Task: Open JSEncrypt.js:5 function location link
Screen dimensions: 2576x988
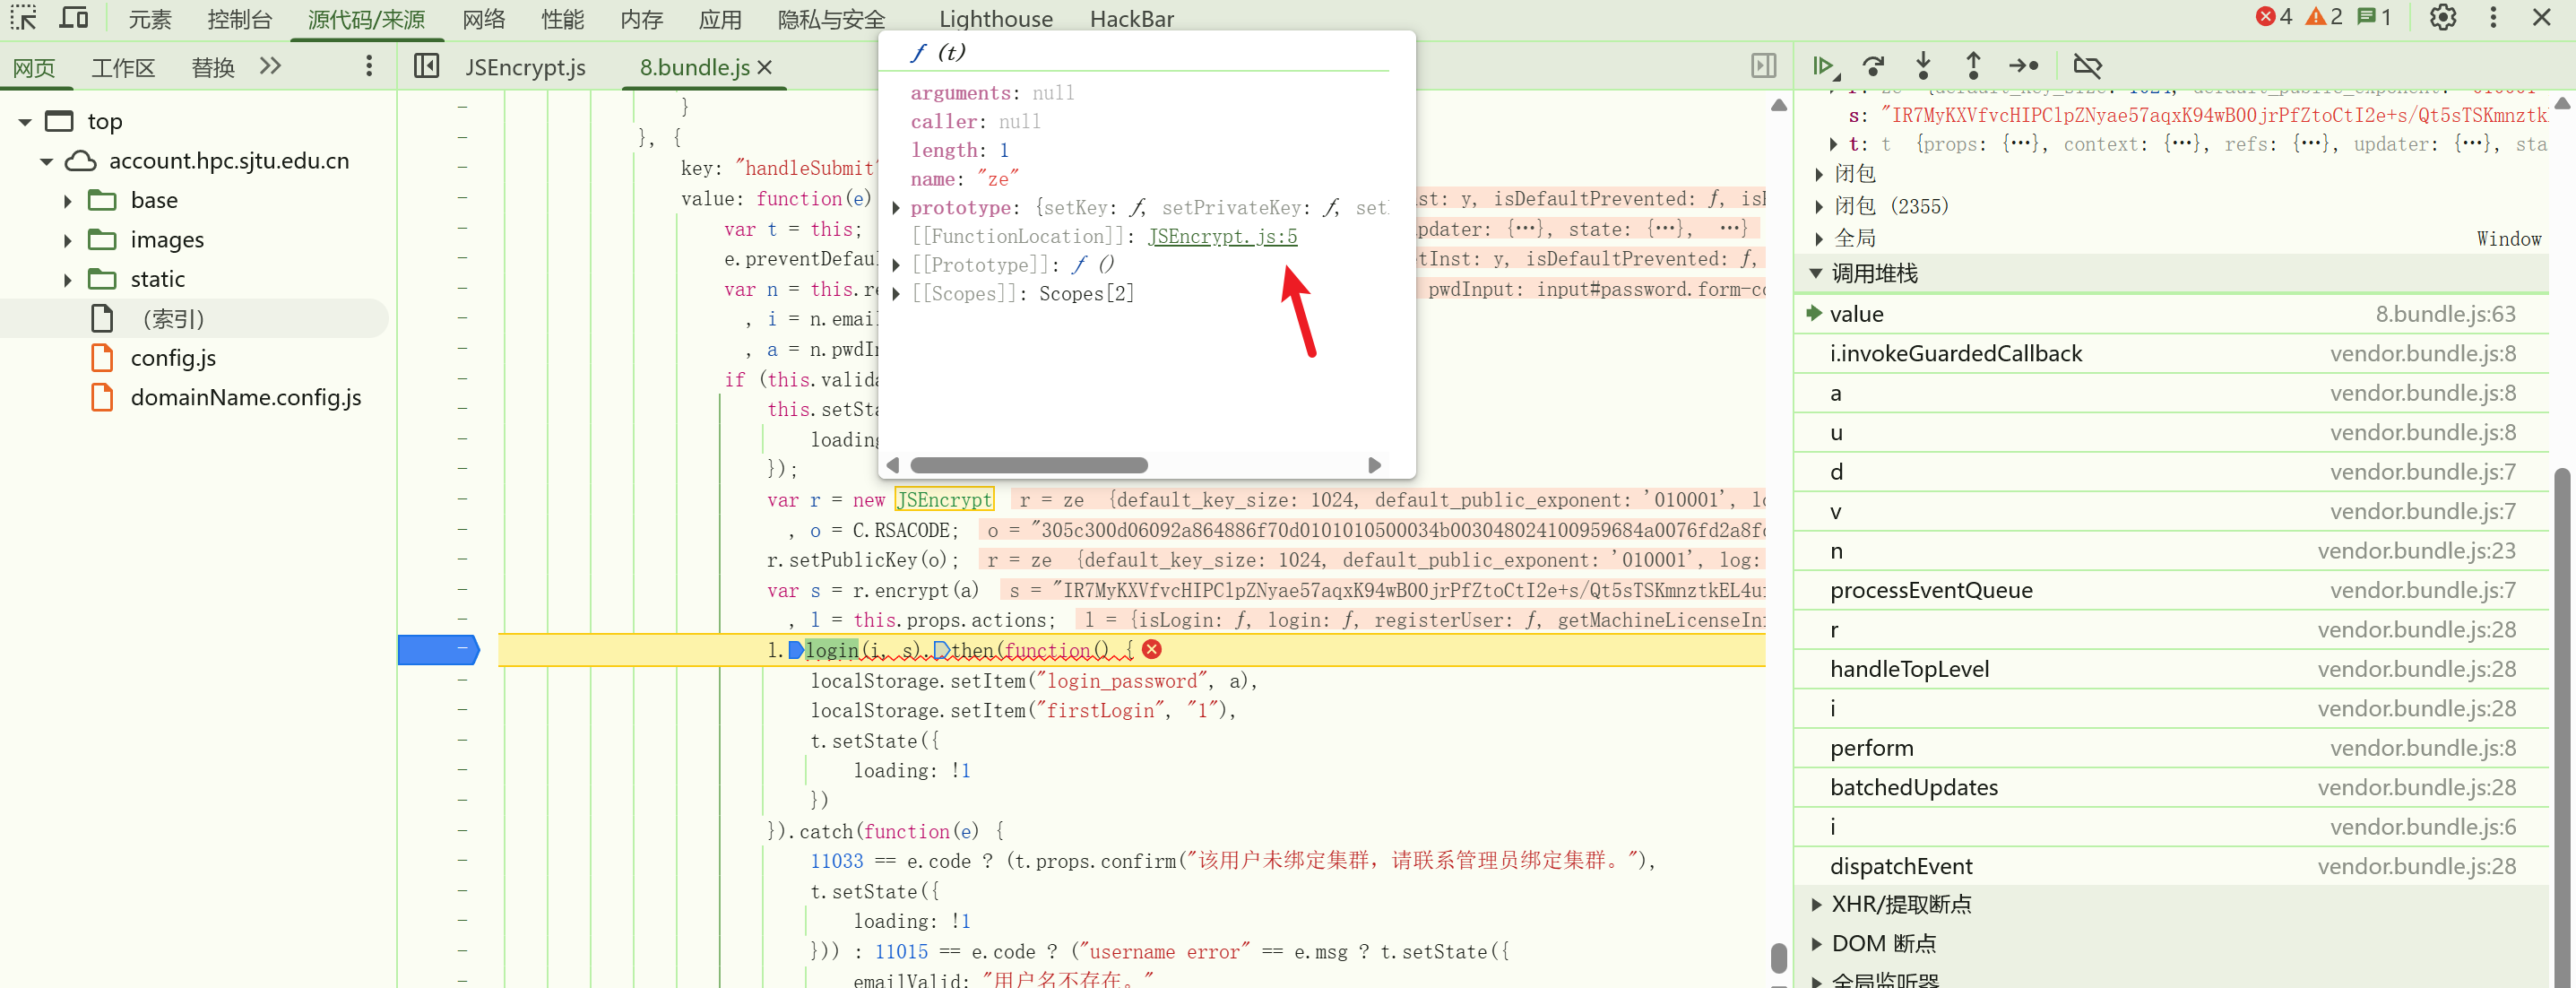Action: 1222,236
